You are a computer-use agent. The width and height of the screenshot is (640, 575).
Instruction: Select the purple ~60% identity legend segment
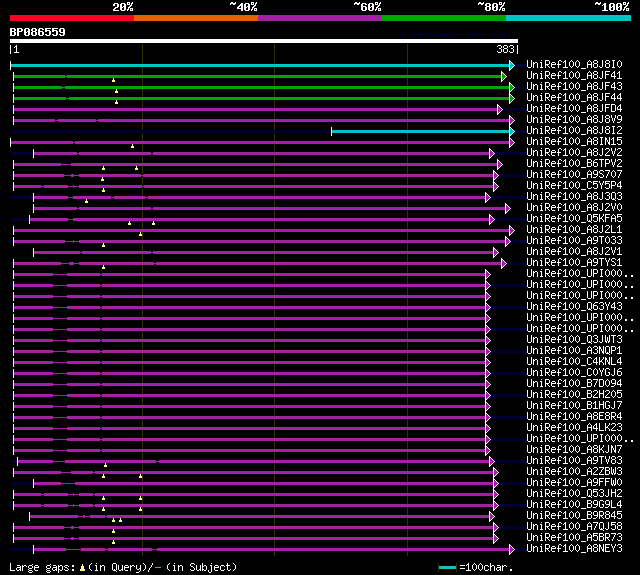320,18
